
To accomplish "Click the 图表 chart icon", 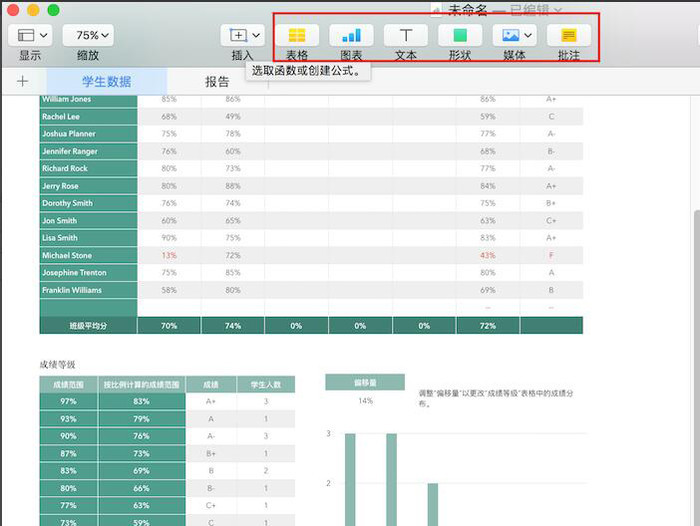I will tap(351, 35).
